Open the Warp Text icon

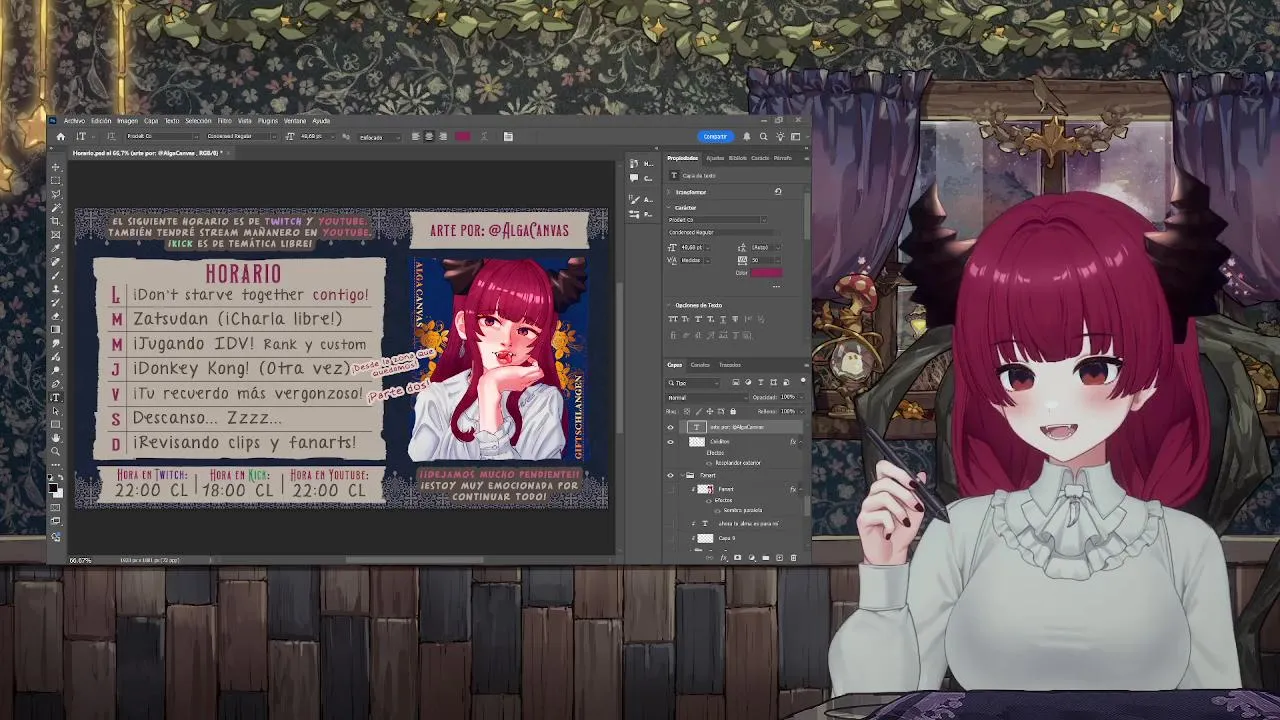[484, 137]
